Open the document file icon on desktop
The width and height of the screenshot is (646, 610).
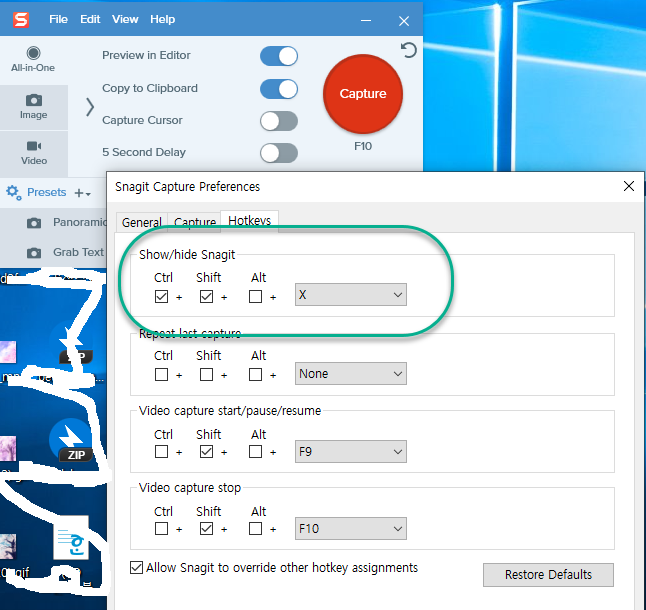coord(71,537)
